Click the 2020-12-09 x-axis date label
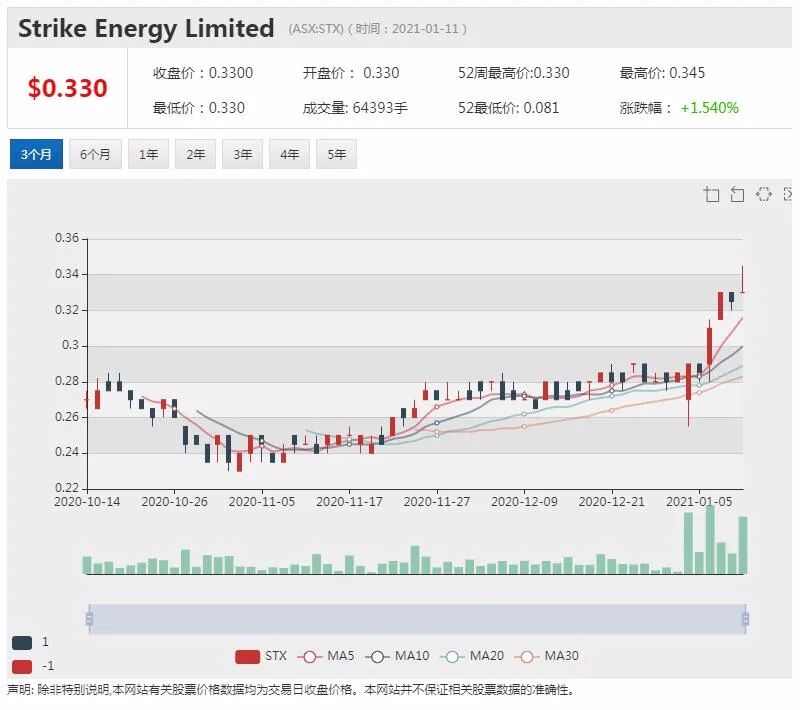The image size is (800, 710). [x=524, y=502]
